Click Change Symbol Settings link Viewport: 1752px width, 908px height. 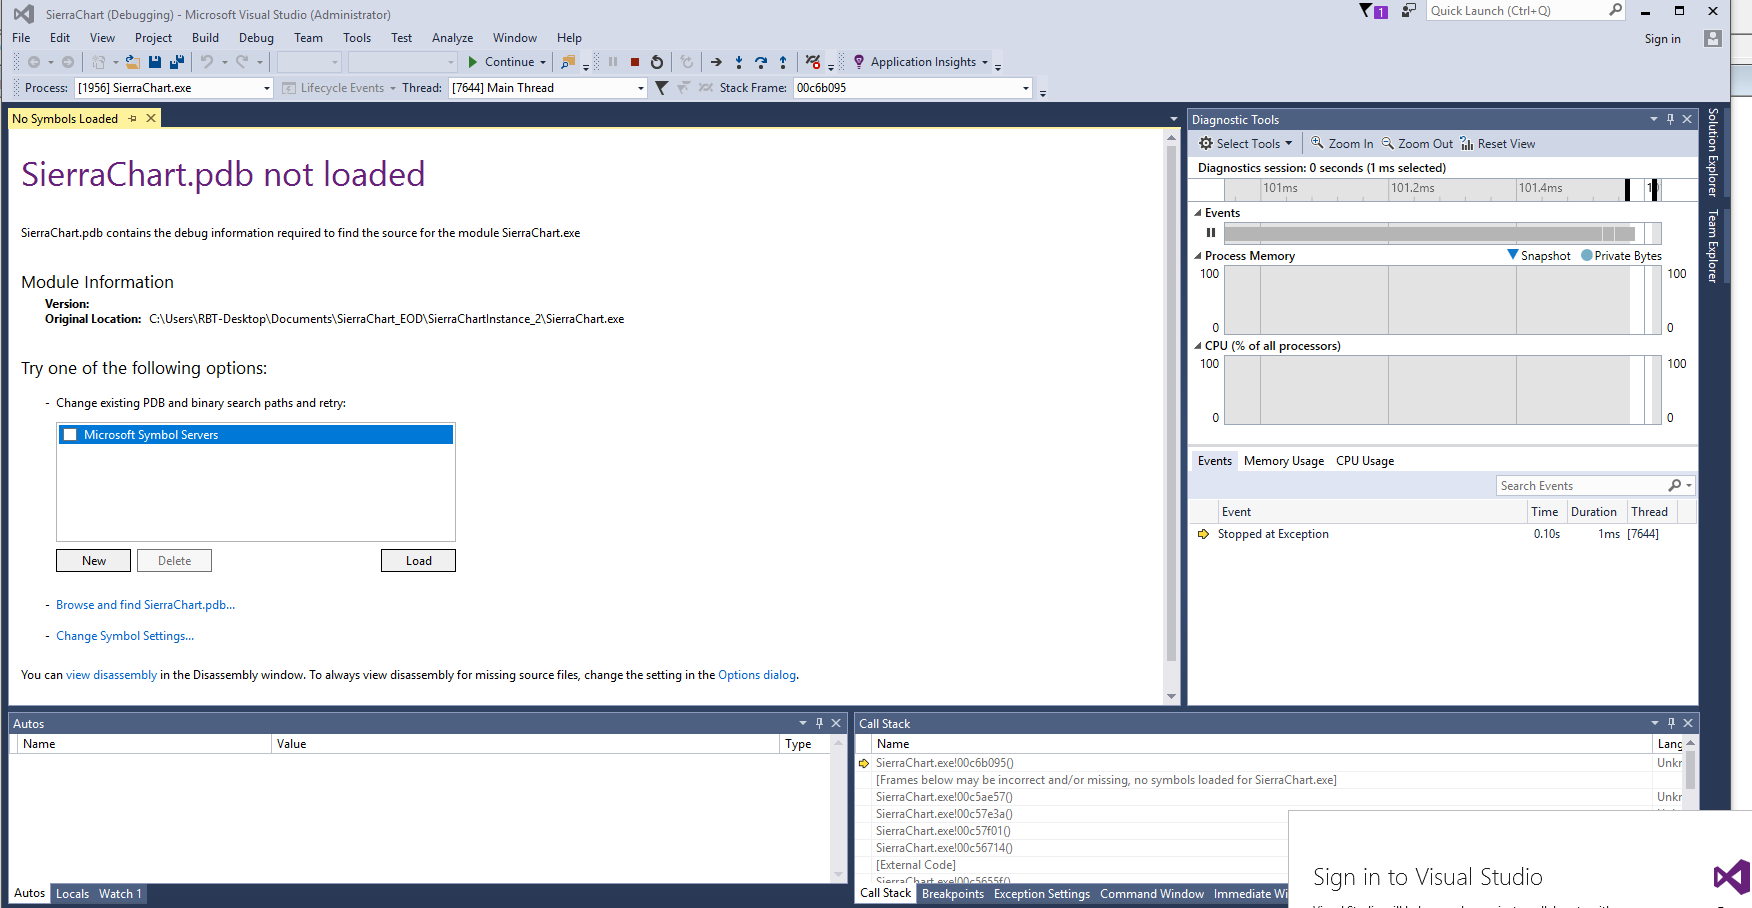[125, 636]
